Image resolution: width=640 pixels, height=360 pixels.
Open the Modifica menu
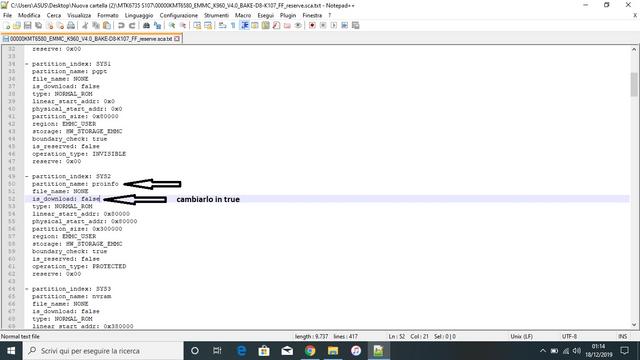click(x=29, y=15)
